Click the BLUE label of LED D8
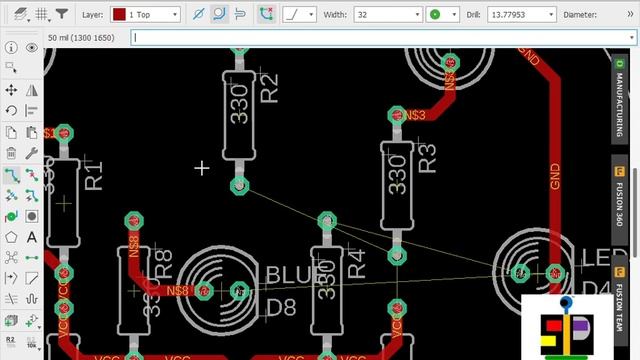The height and width of the screenshot is (360, 640). [296, 275]
